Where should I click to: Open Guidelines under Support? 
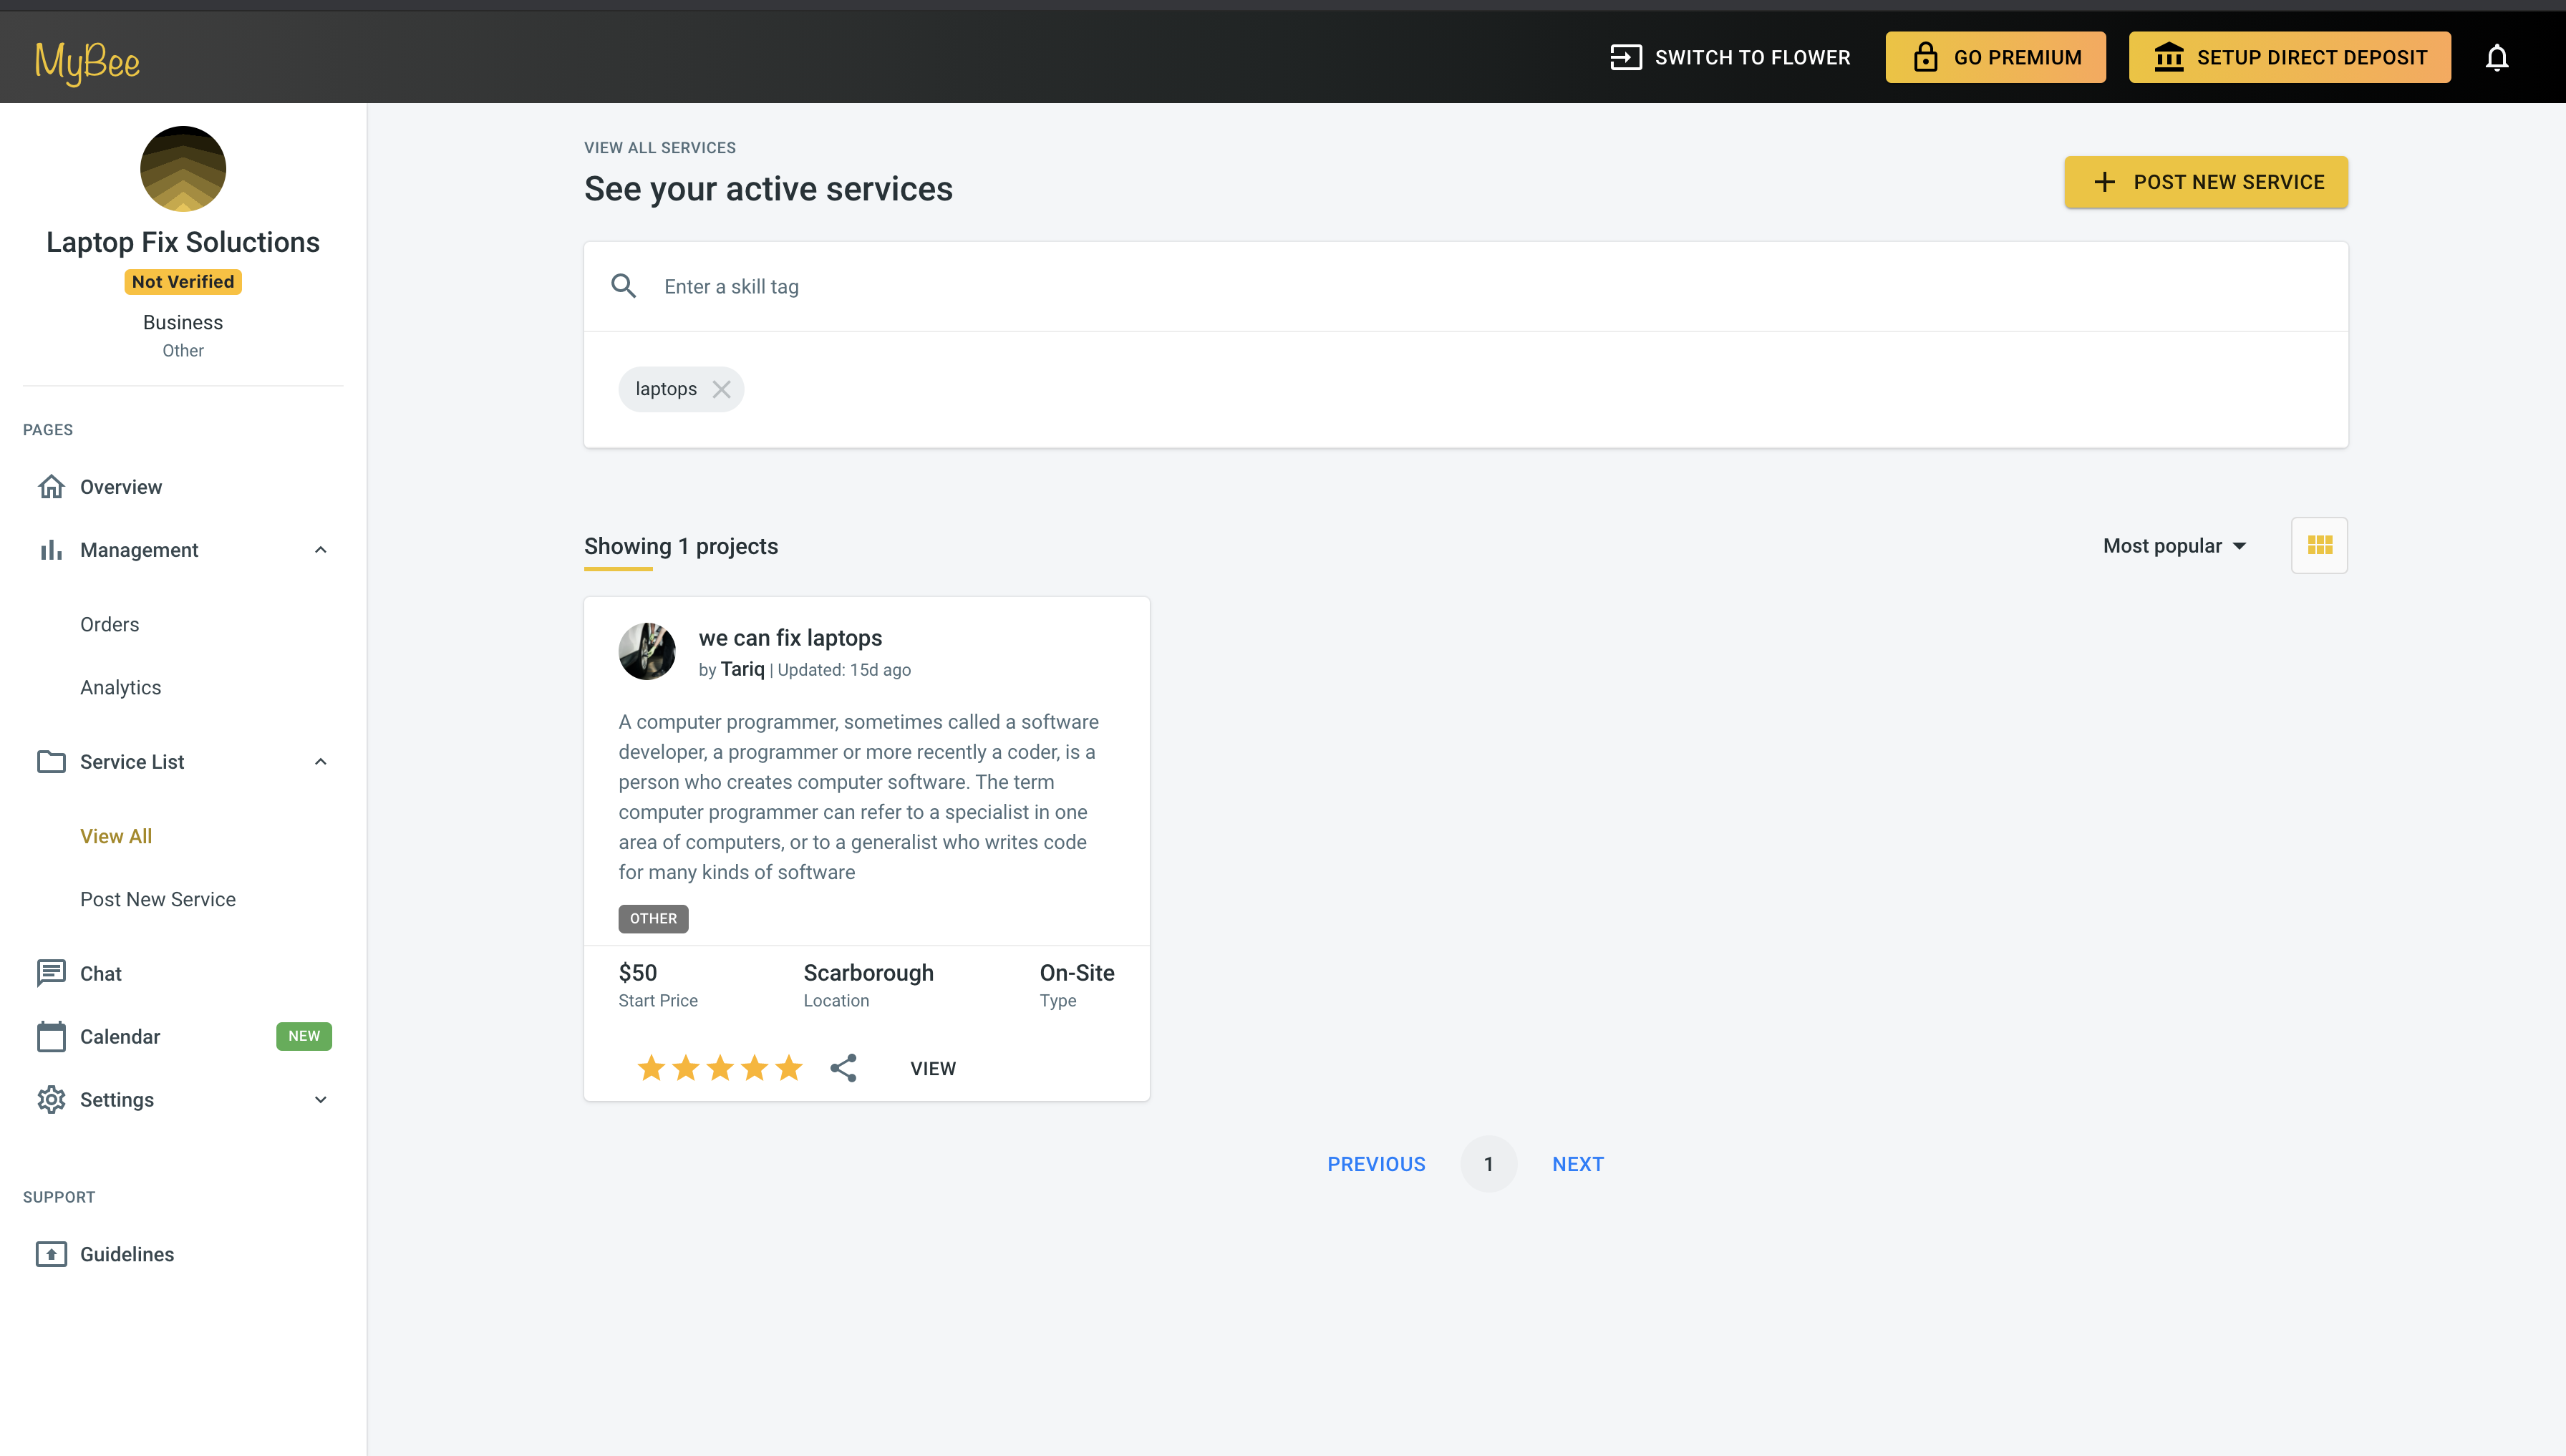tap(127, 1253)
